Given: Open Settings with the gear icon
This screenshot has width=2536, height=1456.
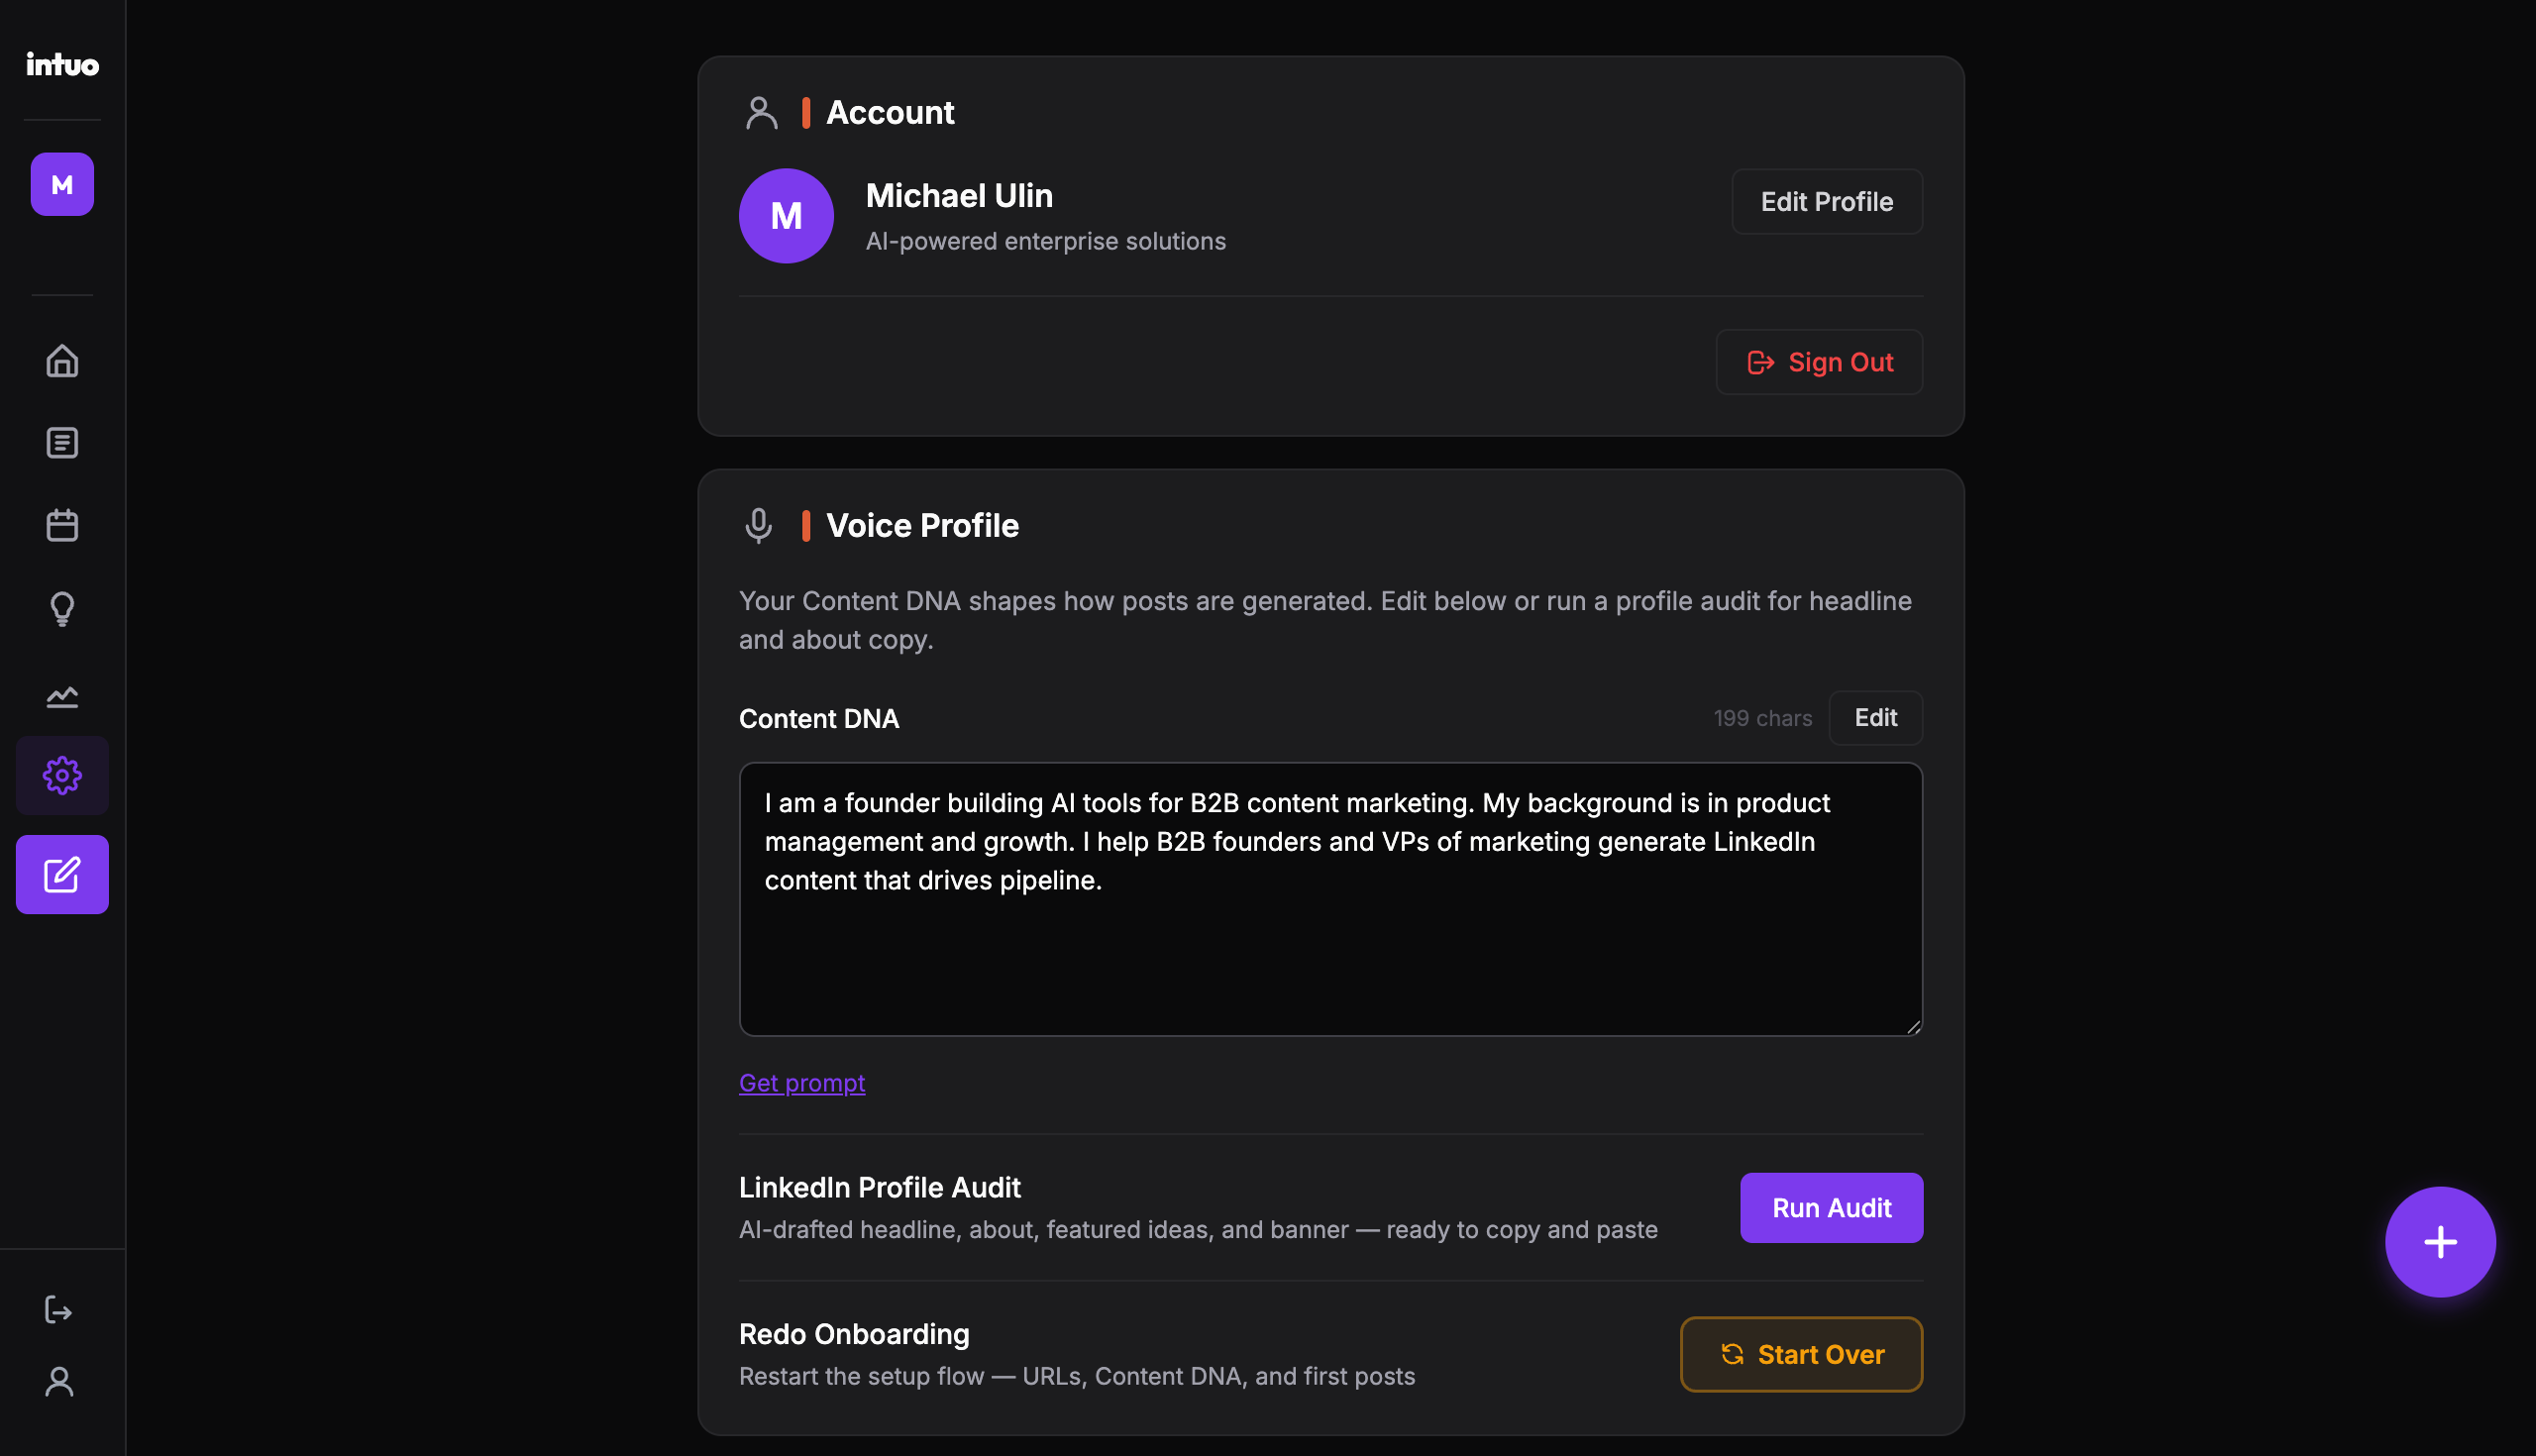Looking at the screenshot, I should point(61,775).
